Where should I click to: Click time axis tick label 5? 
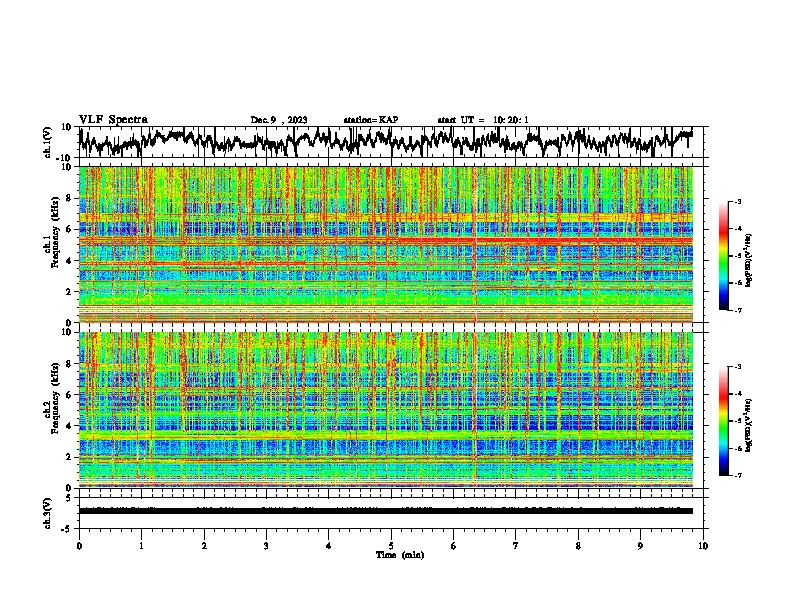point(391,546)
